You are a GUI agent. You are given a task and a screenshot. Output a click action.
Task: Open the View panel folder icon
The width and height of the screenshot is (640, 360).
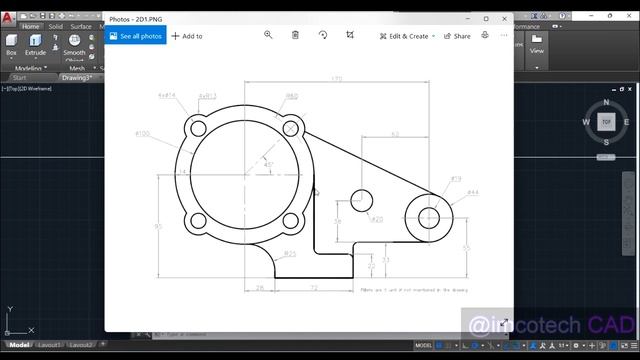coord(537,39)
